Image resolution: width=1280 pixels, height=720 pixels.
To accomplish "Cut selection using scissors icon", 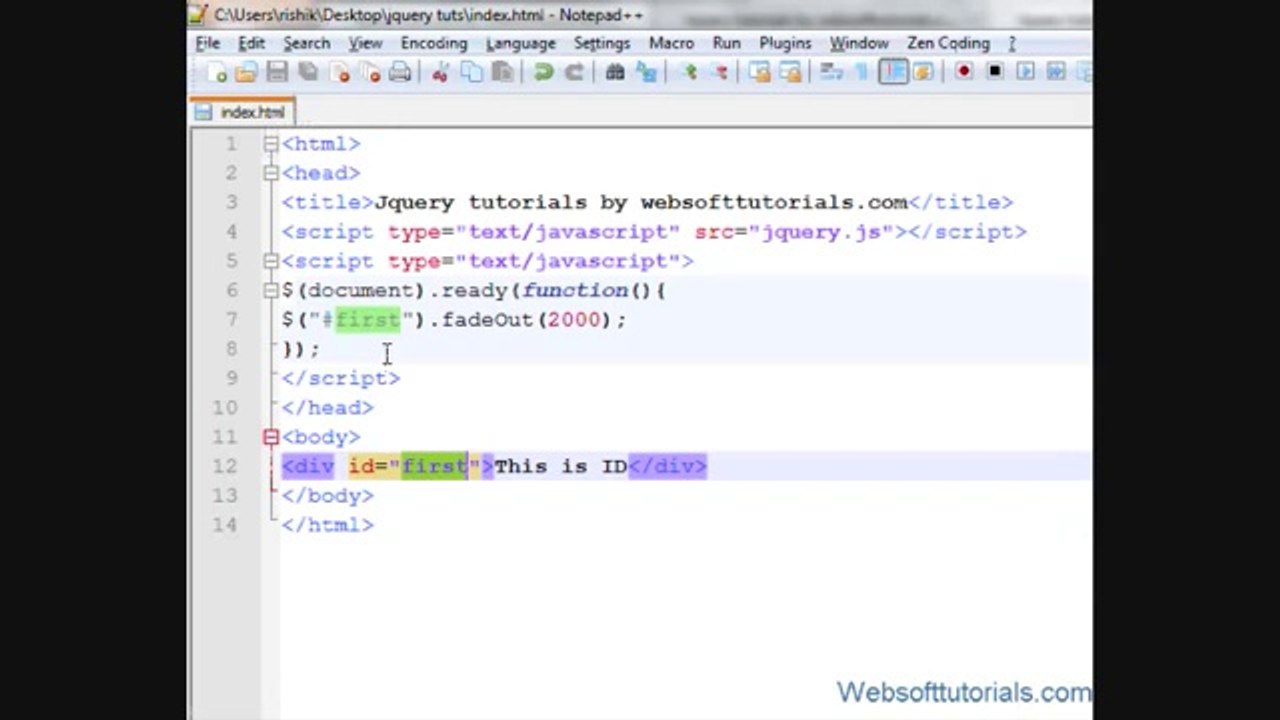I will click(440, 72).
